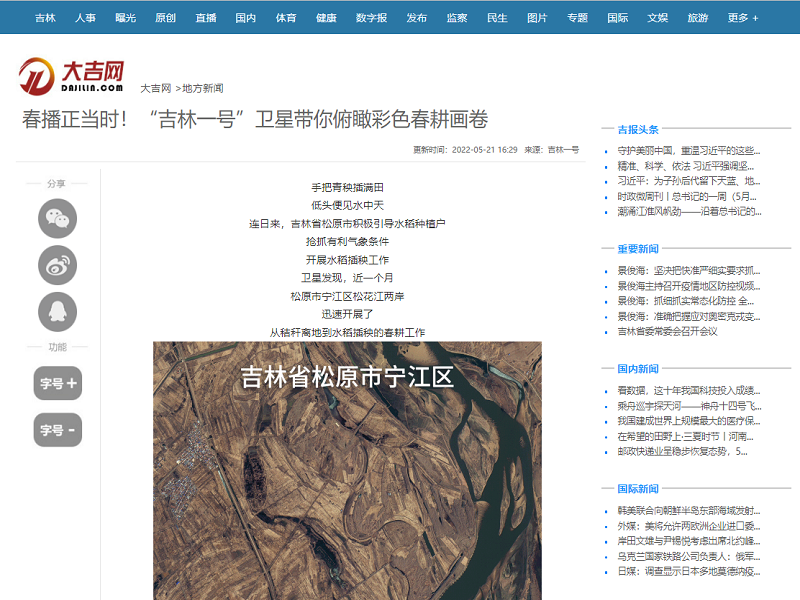This screenshot has height=600, width=800.
Task: Click the 地方新闻 breadcrumb link
Action: point(203,88)
